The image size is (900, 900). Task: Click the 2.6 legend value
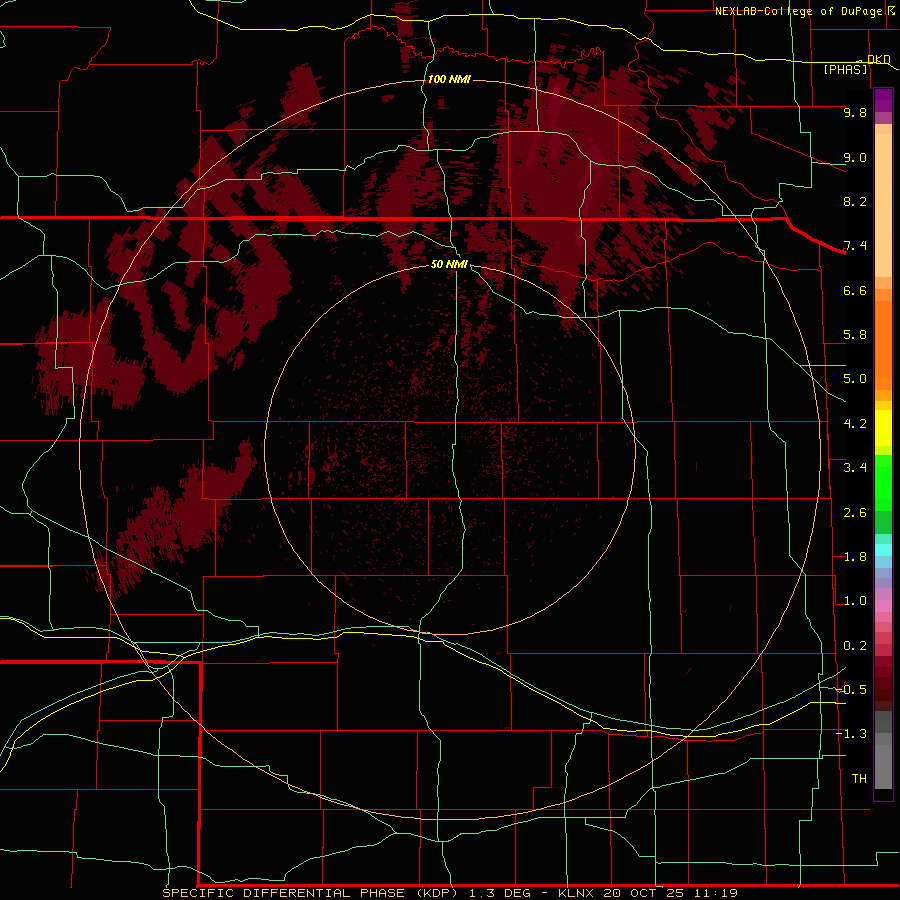(855, 513)
